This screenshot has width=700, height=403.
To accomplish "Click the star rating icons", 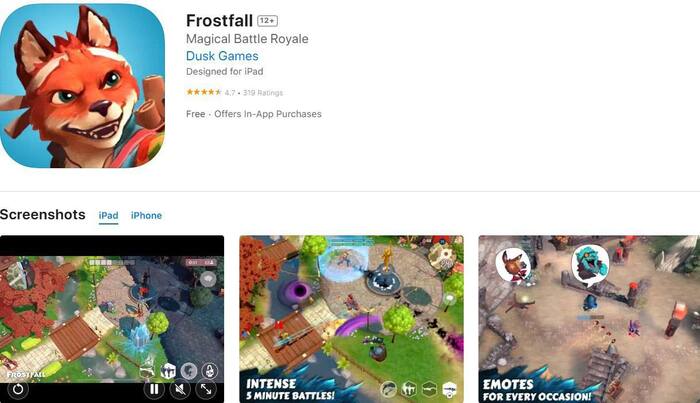I will click(204, 92).
